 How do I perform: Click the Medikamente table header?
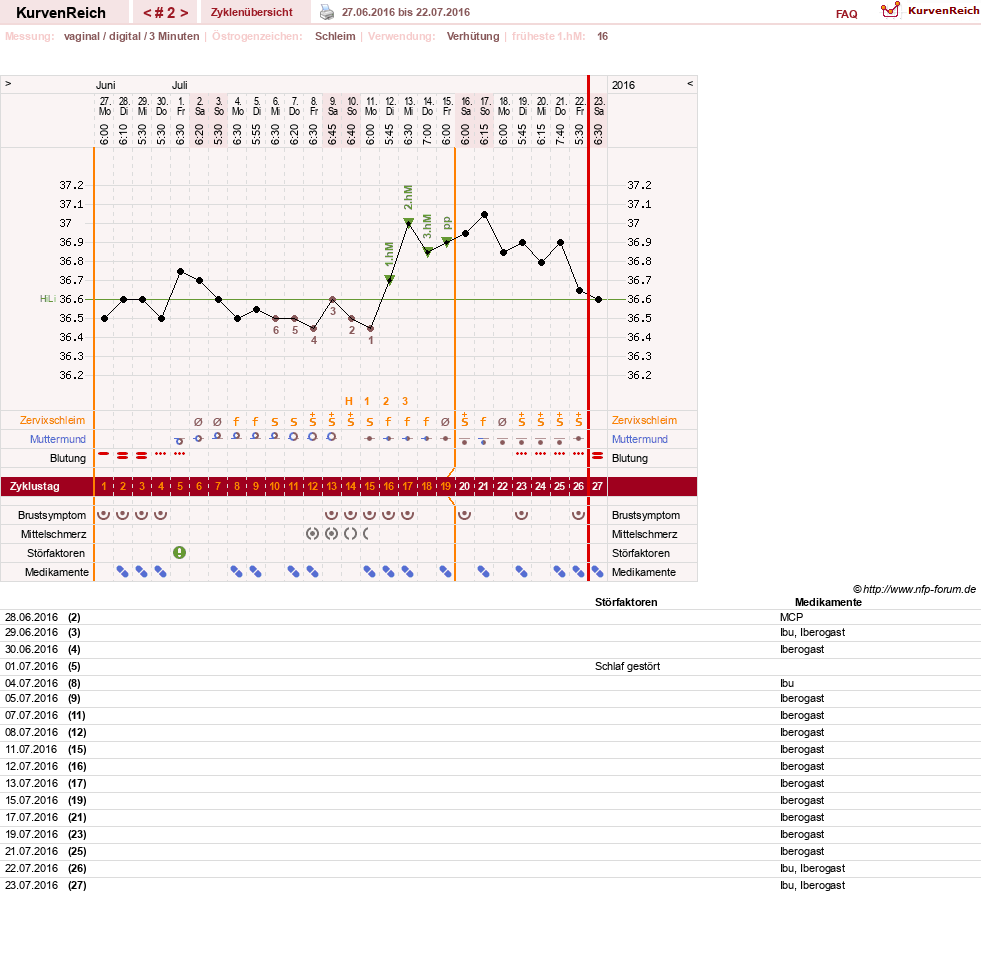click(828, 602)
